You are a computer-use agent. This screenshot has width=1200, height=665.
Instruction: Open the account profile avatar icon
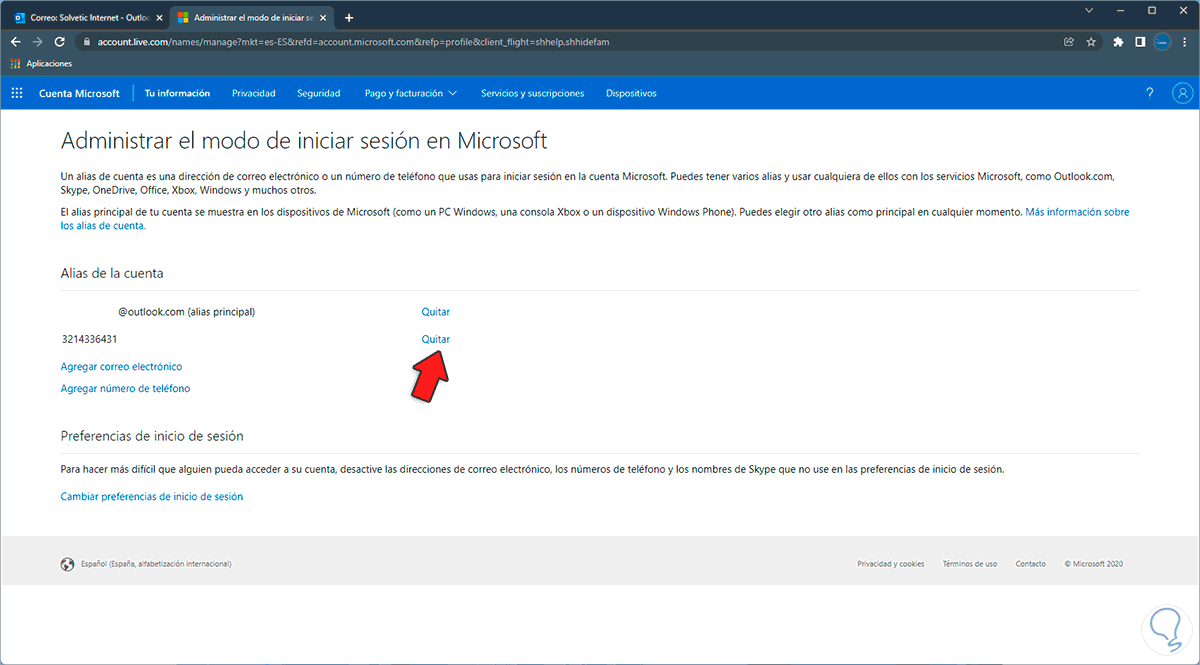(1182, 93)
